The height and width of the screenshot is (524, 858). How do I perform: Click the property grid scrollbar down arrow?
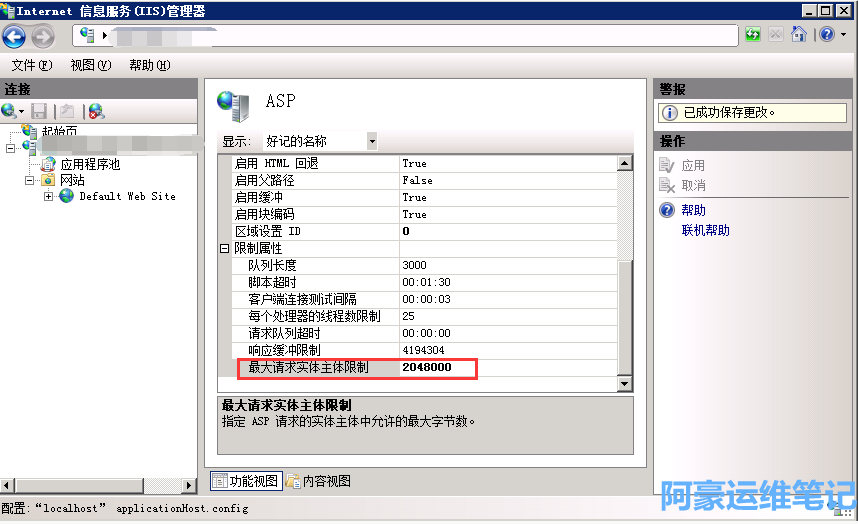pos(625,384)
